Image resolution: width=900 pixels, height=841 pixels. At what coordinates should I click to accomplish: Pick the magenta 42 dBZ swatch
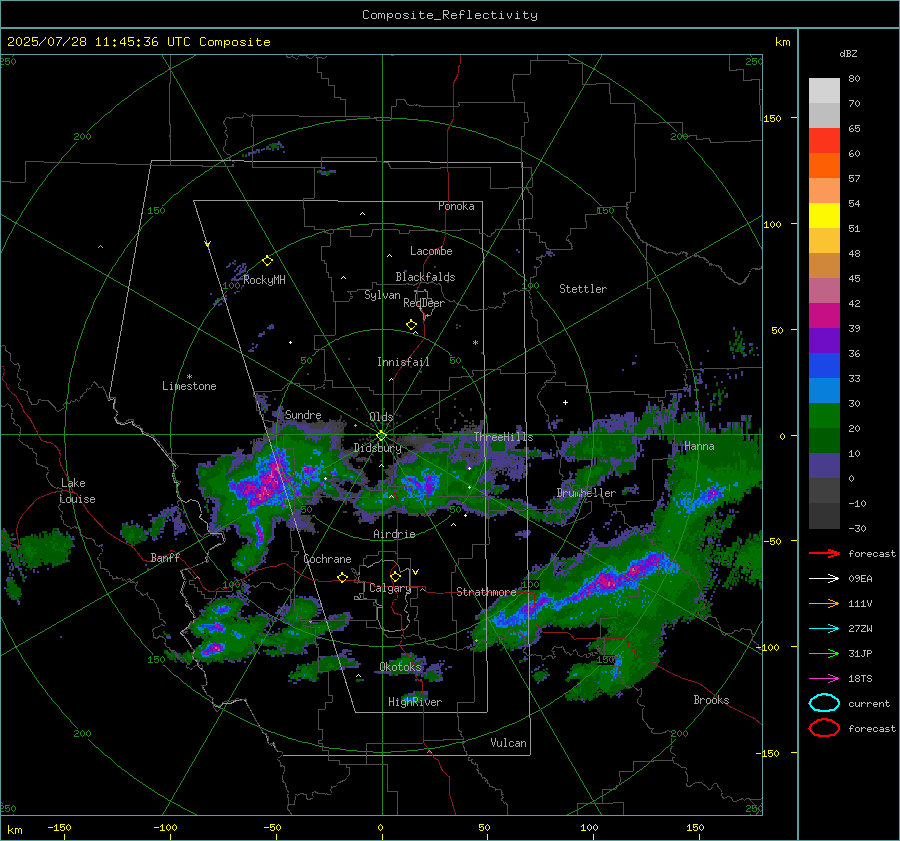[x=824, y=316]
